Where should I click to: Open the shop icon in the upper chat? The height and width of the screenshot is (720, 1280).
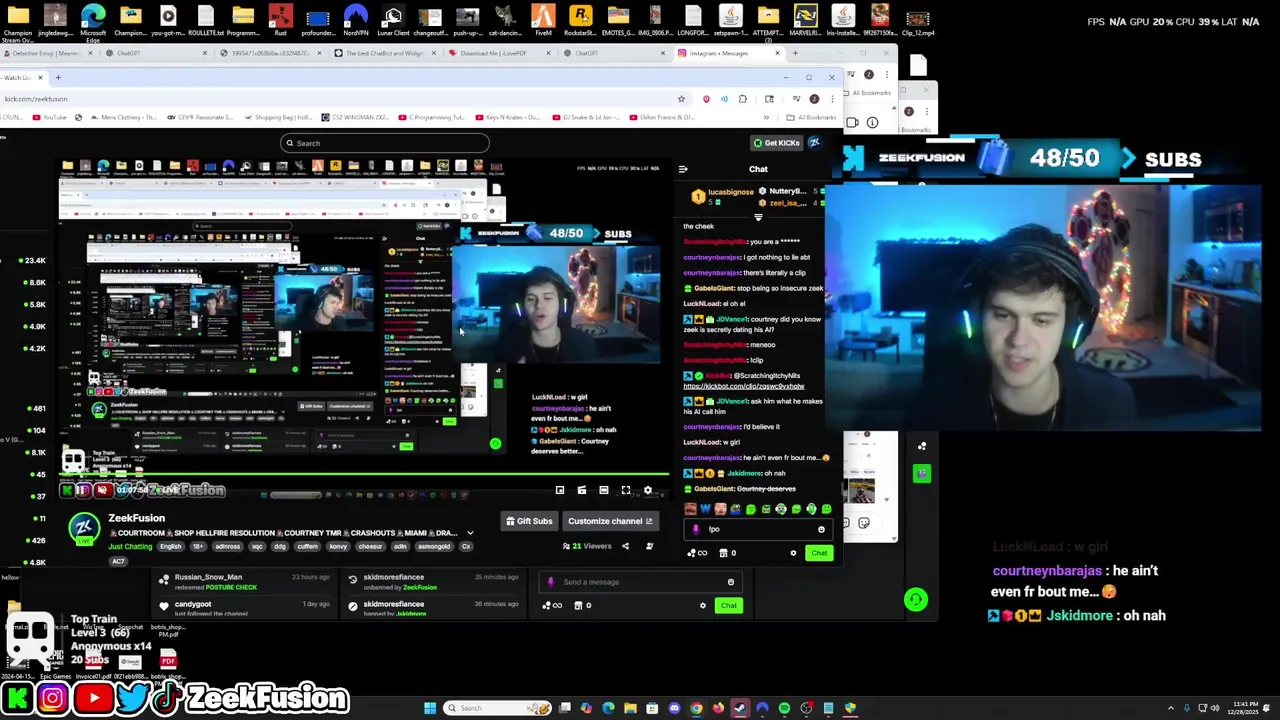725,553
